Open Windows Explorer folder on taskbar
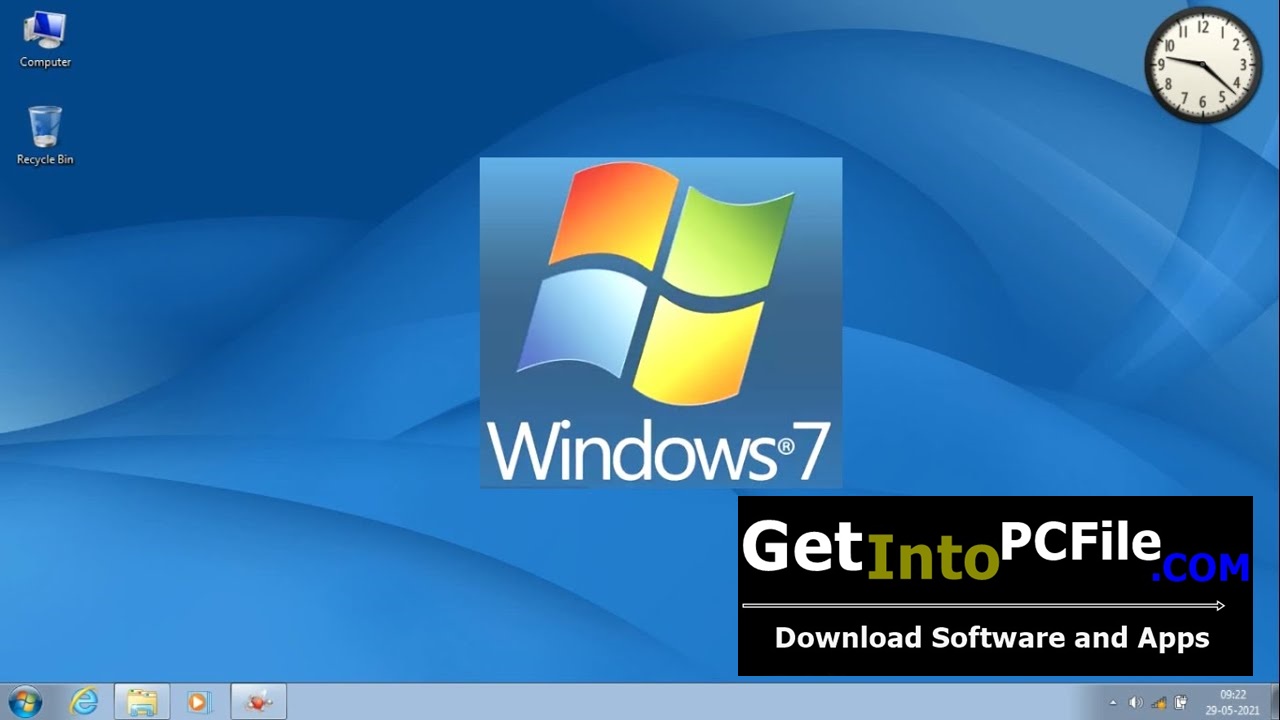This screenshot has height=720, width=1280. [142, 702]
